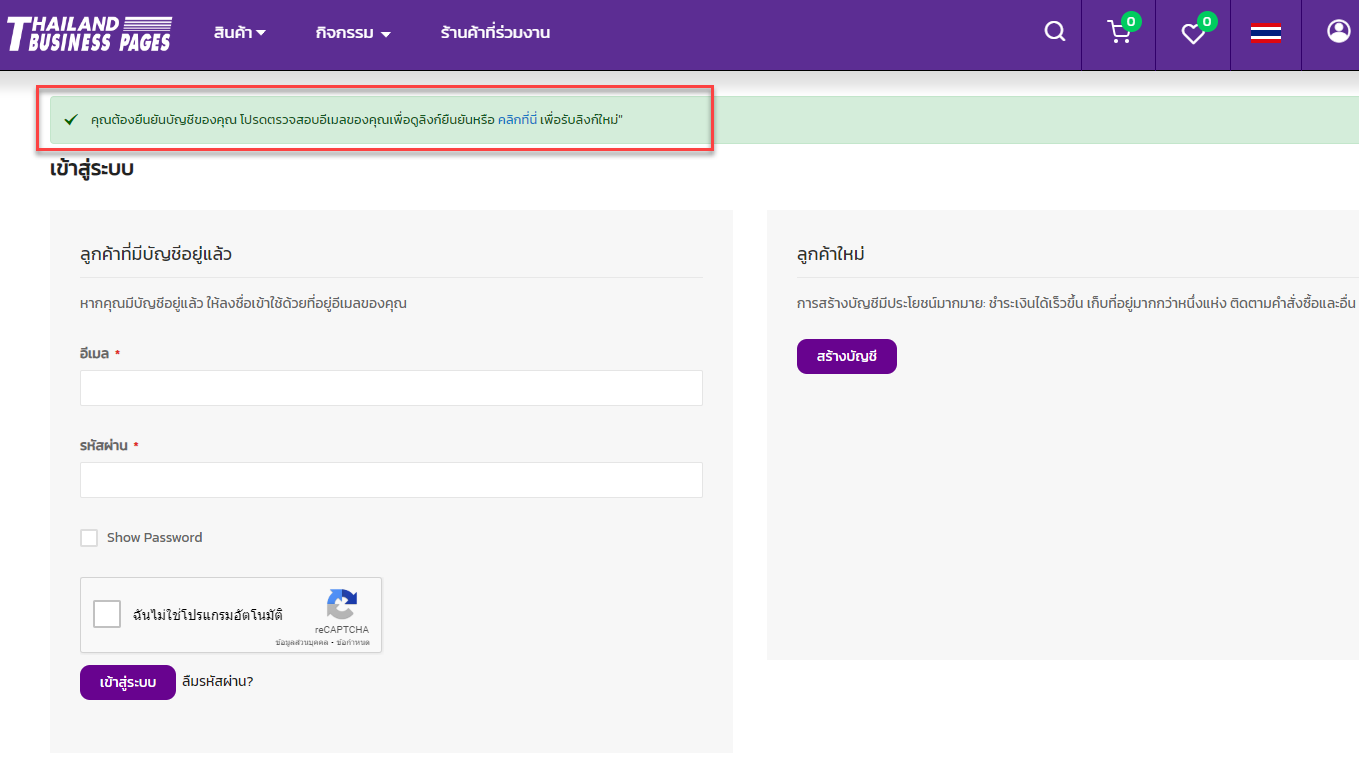This screenshot has height=780, width=1359.
Task: Open the user account profile icon
Action: (x=1338, y=32)
